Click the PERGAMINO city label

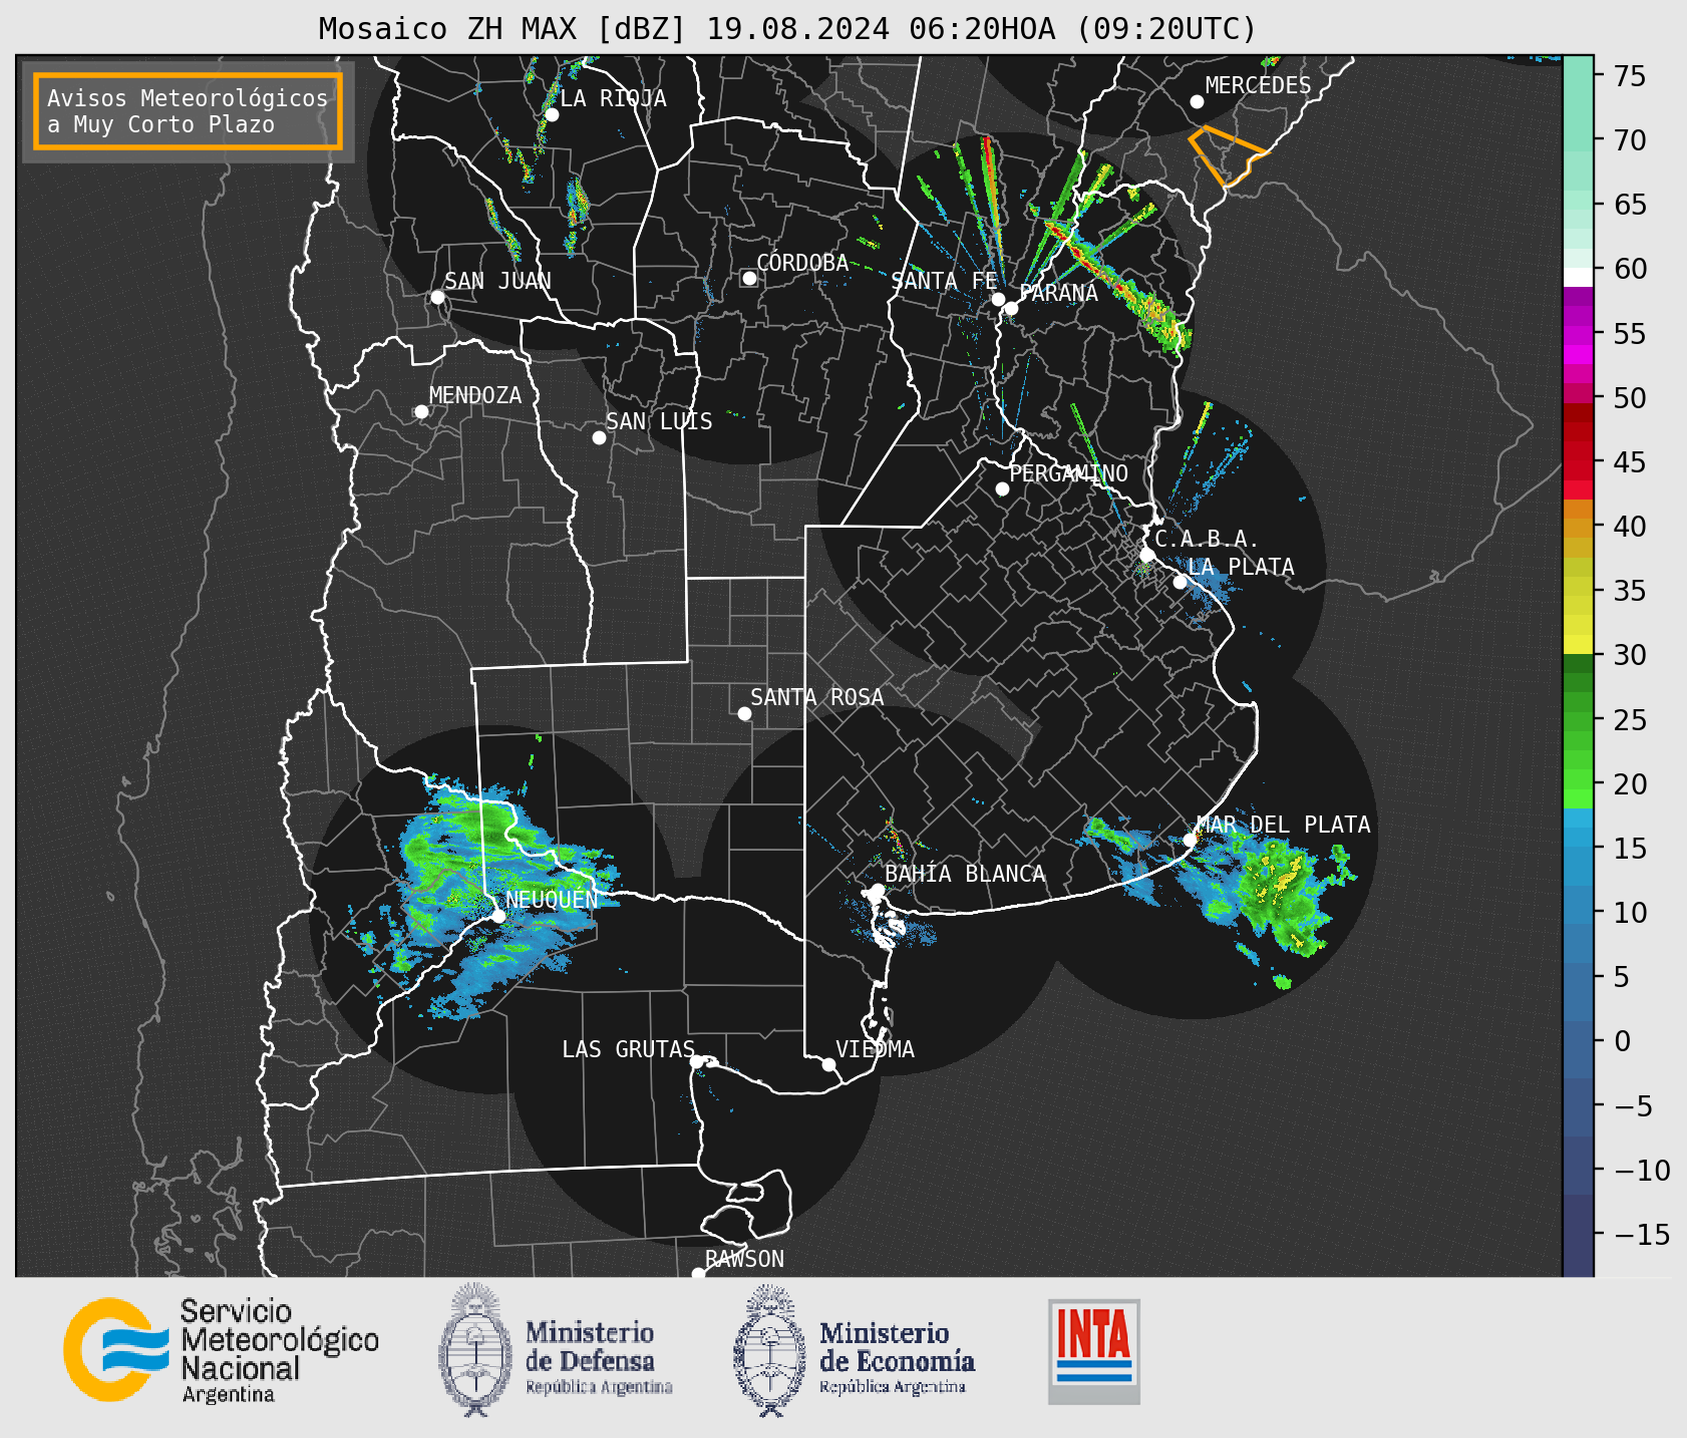coord(1068,473)
